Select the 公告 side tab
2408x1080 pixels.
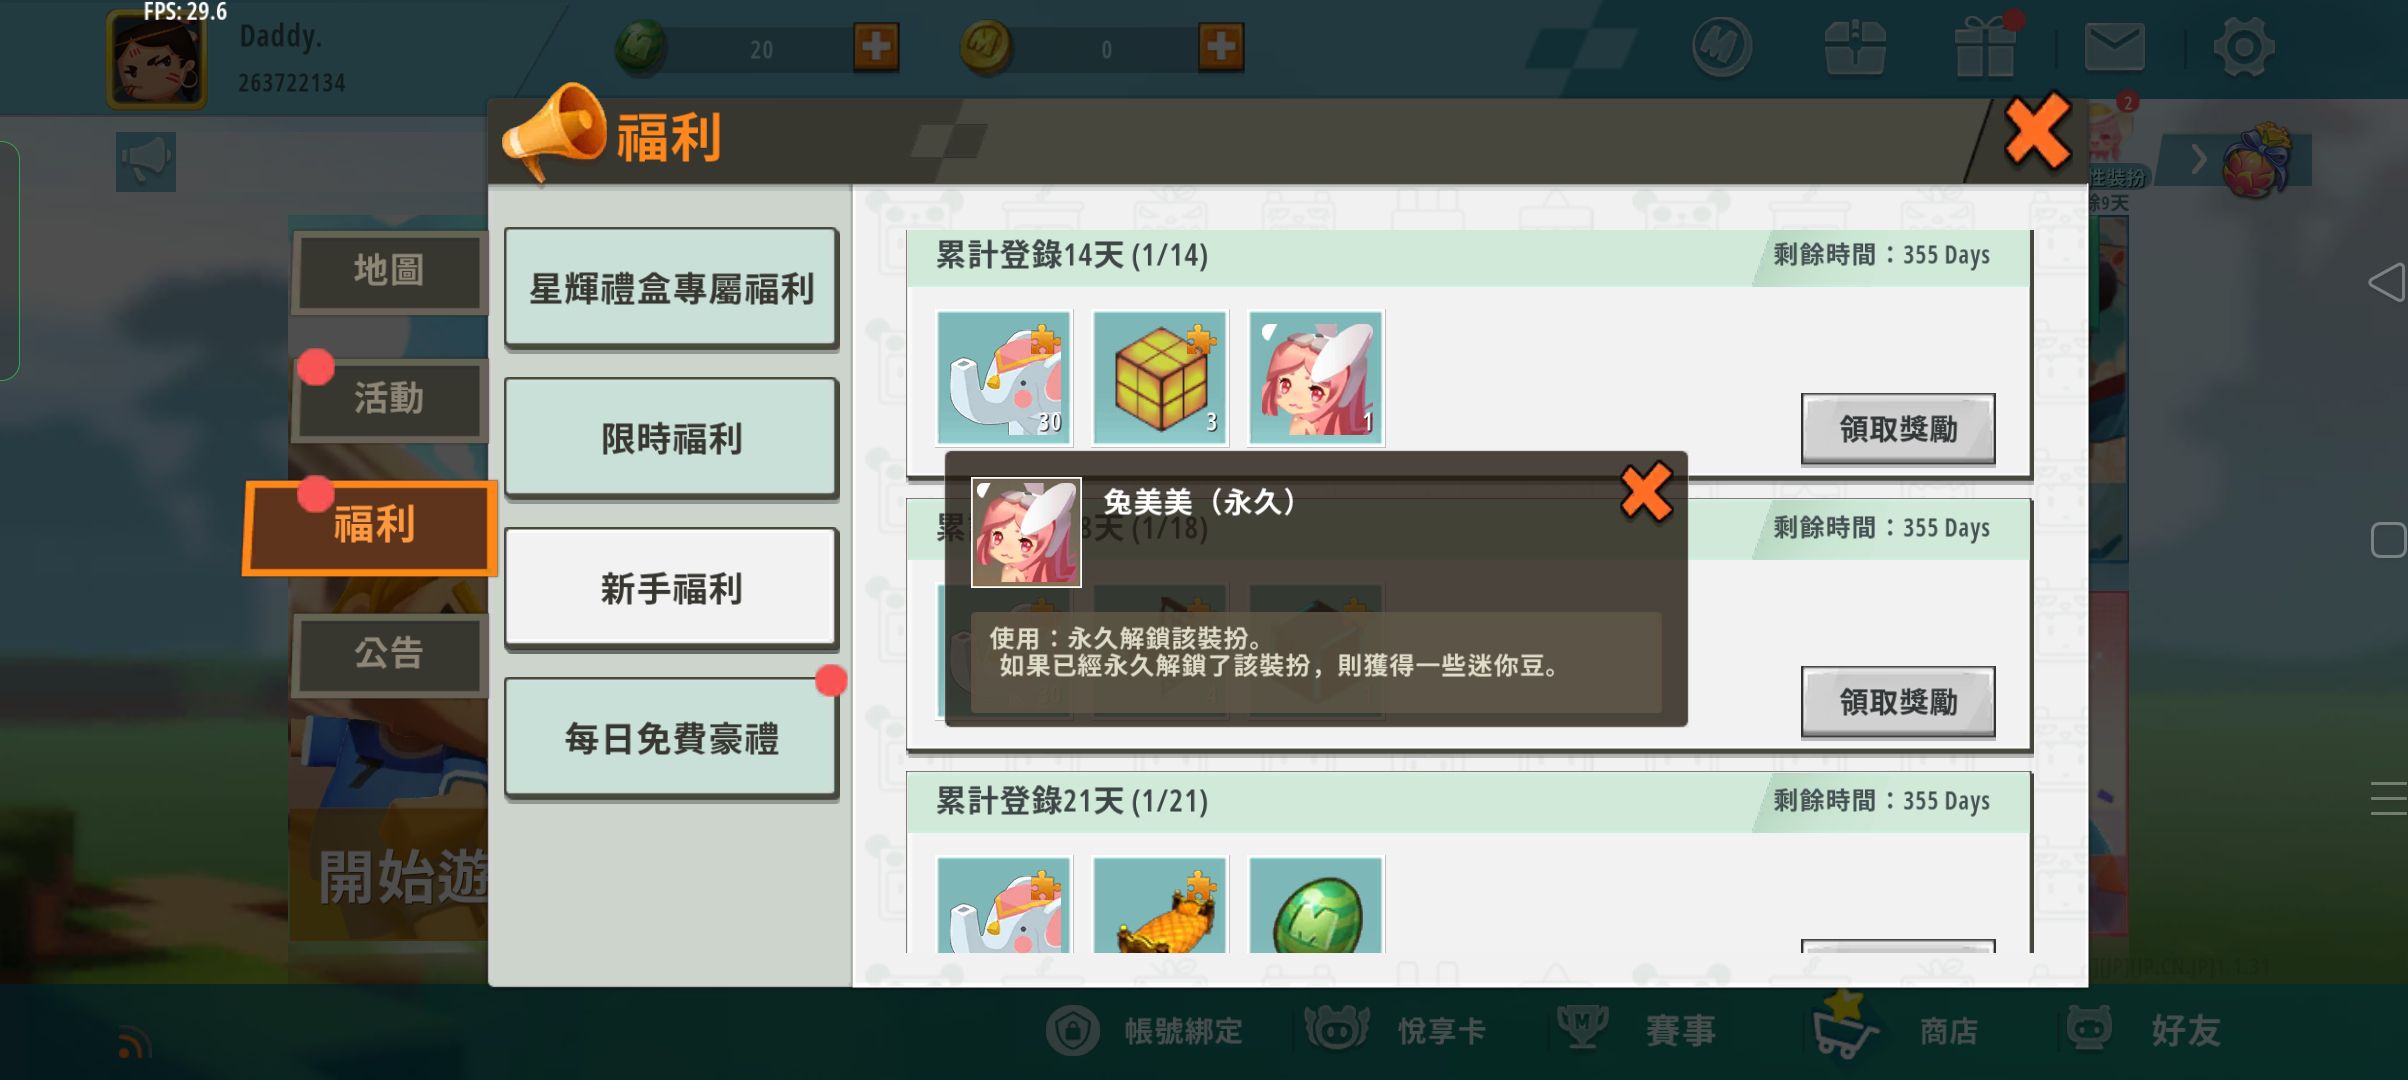pyautogui.click(x=389, y=654)
